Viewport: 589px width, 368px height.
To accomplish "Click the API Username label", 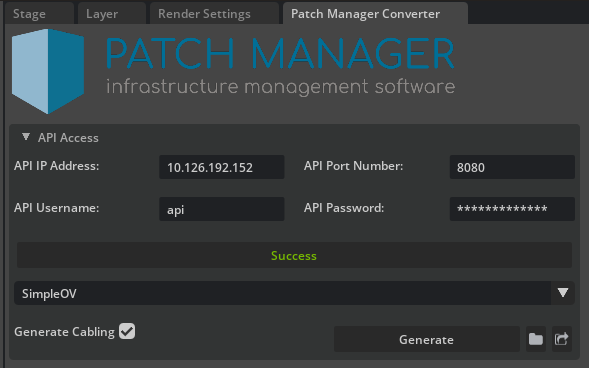I will [x=57, y=208].
